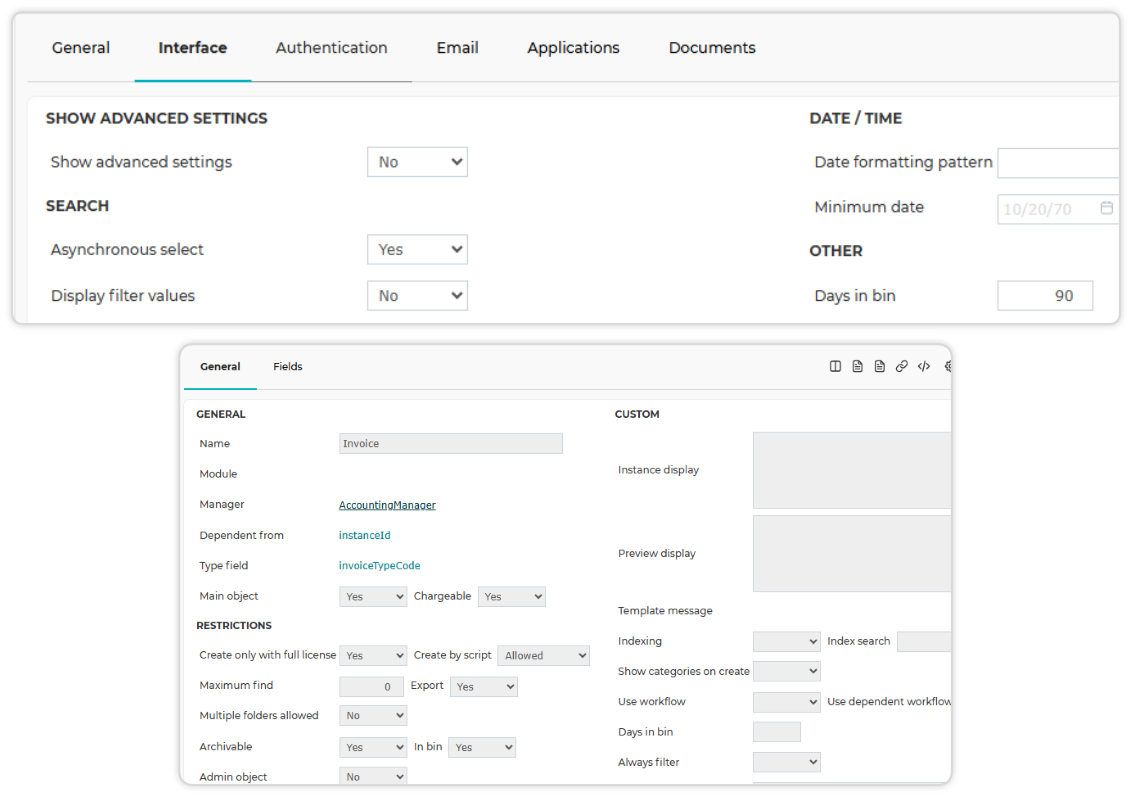Click the chain link icon
Viewport: 1132px width, 797px height.
pyautogui.click(x=902, y=367)
